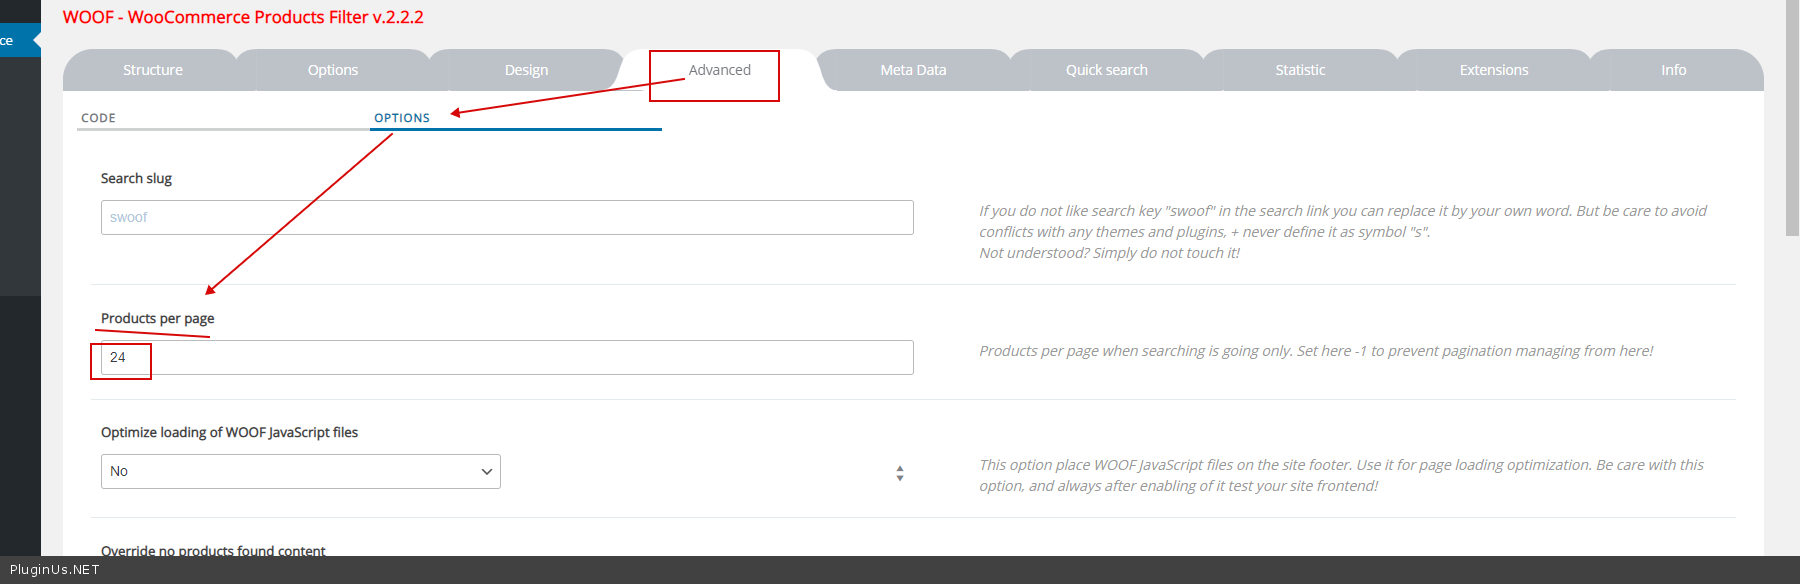The height and width of the screenshot is (584, 1800).
Task: Open the Structure tab
Action: [x=153, y=70]
